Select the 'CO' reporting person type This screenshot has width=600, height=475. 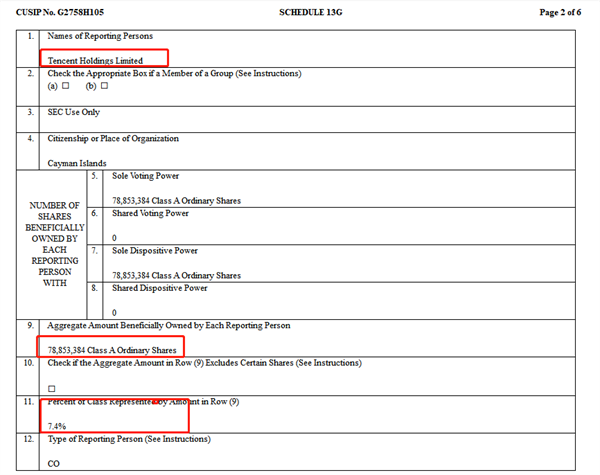(53, 464)
